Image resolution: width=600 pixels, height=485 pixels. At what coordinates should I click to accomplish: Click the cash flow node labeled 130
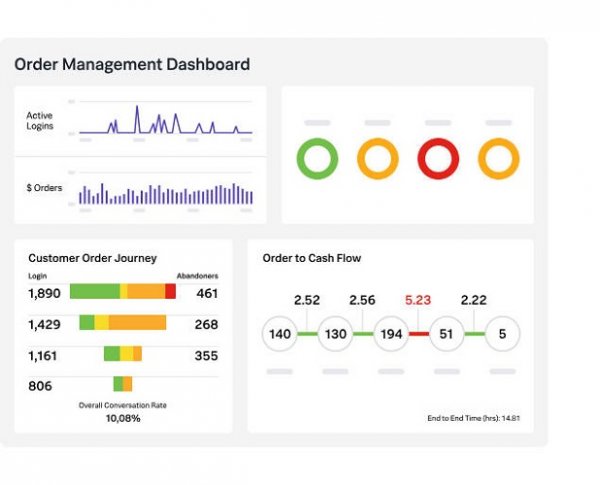point(336,334)
